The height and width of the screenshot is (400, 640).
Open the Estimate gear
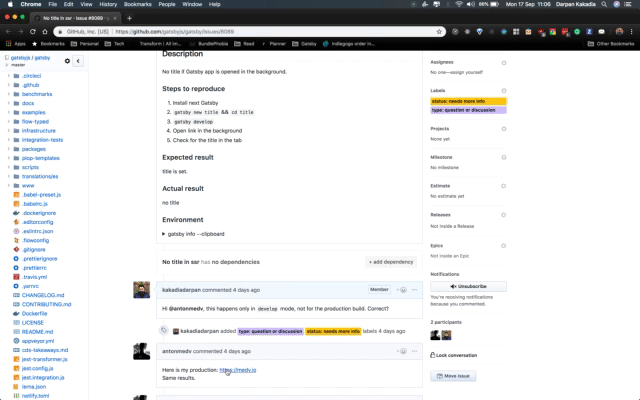point(504,186)
